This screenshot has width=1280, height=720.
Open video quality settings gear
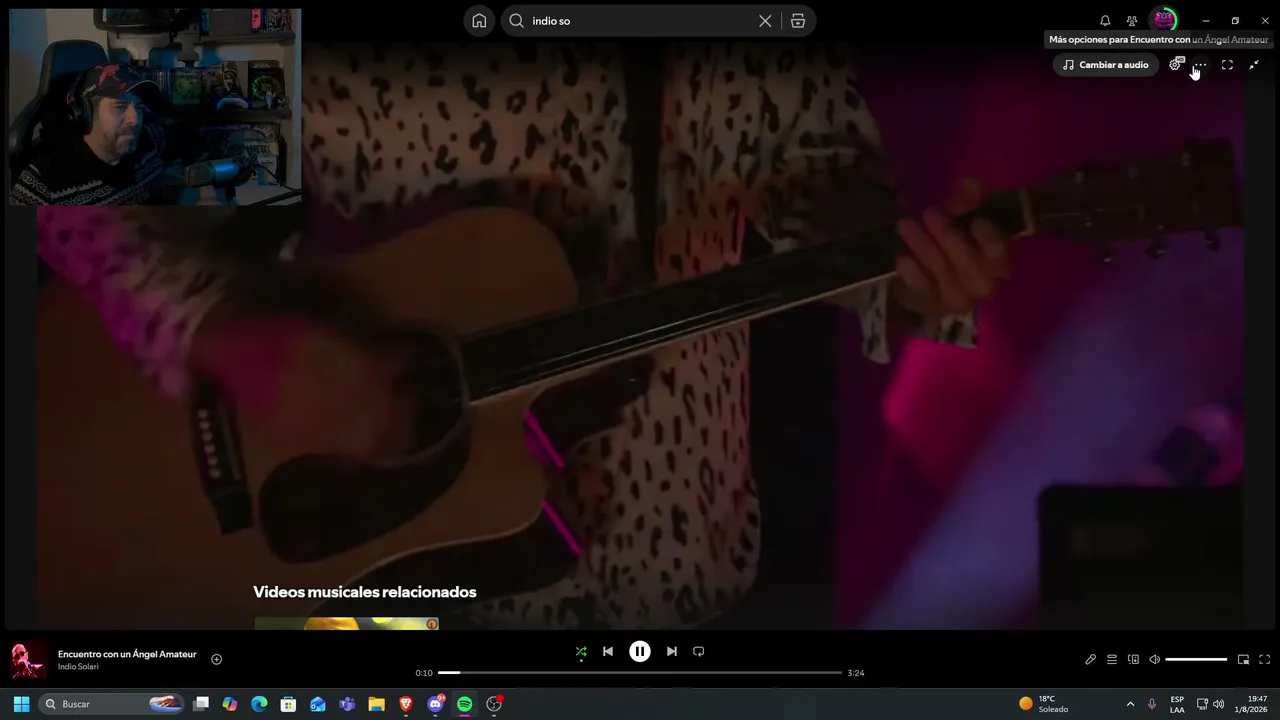(1177, 64)
